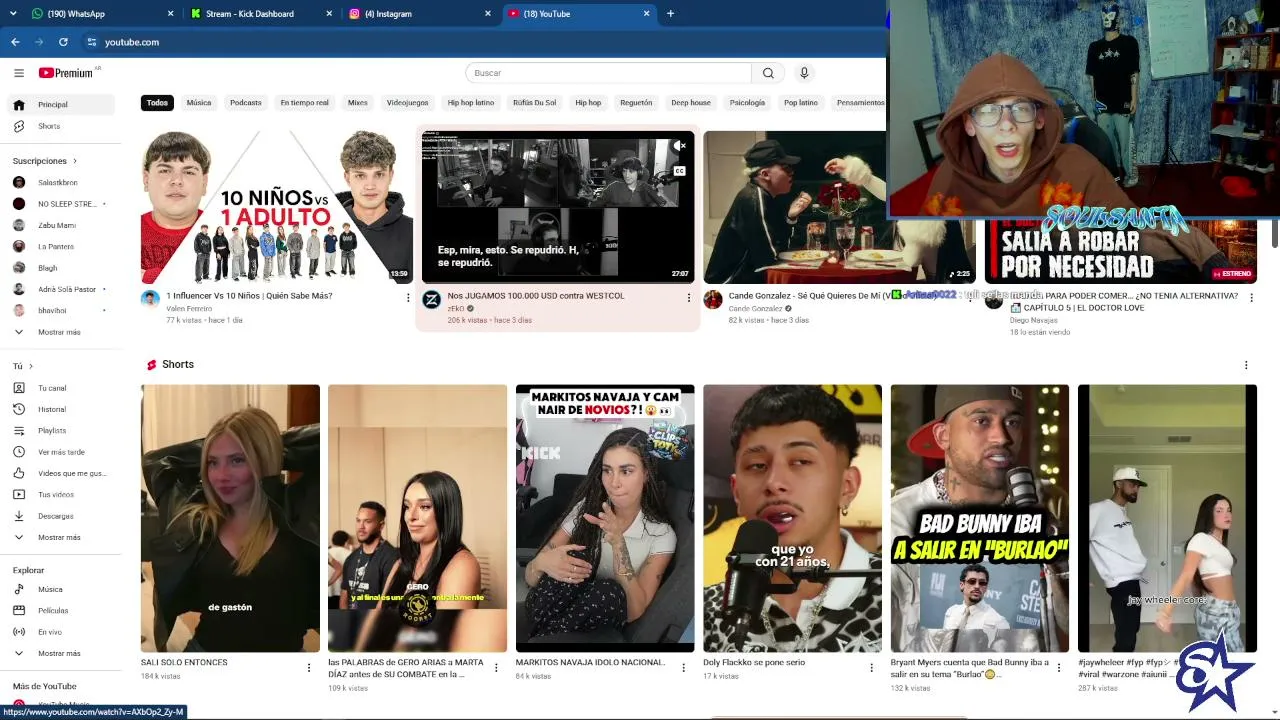Open Descargas in the sidebar
The image size is (1280, 720).
(x=61, y=516)
